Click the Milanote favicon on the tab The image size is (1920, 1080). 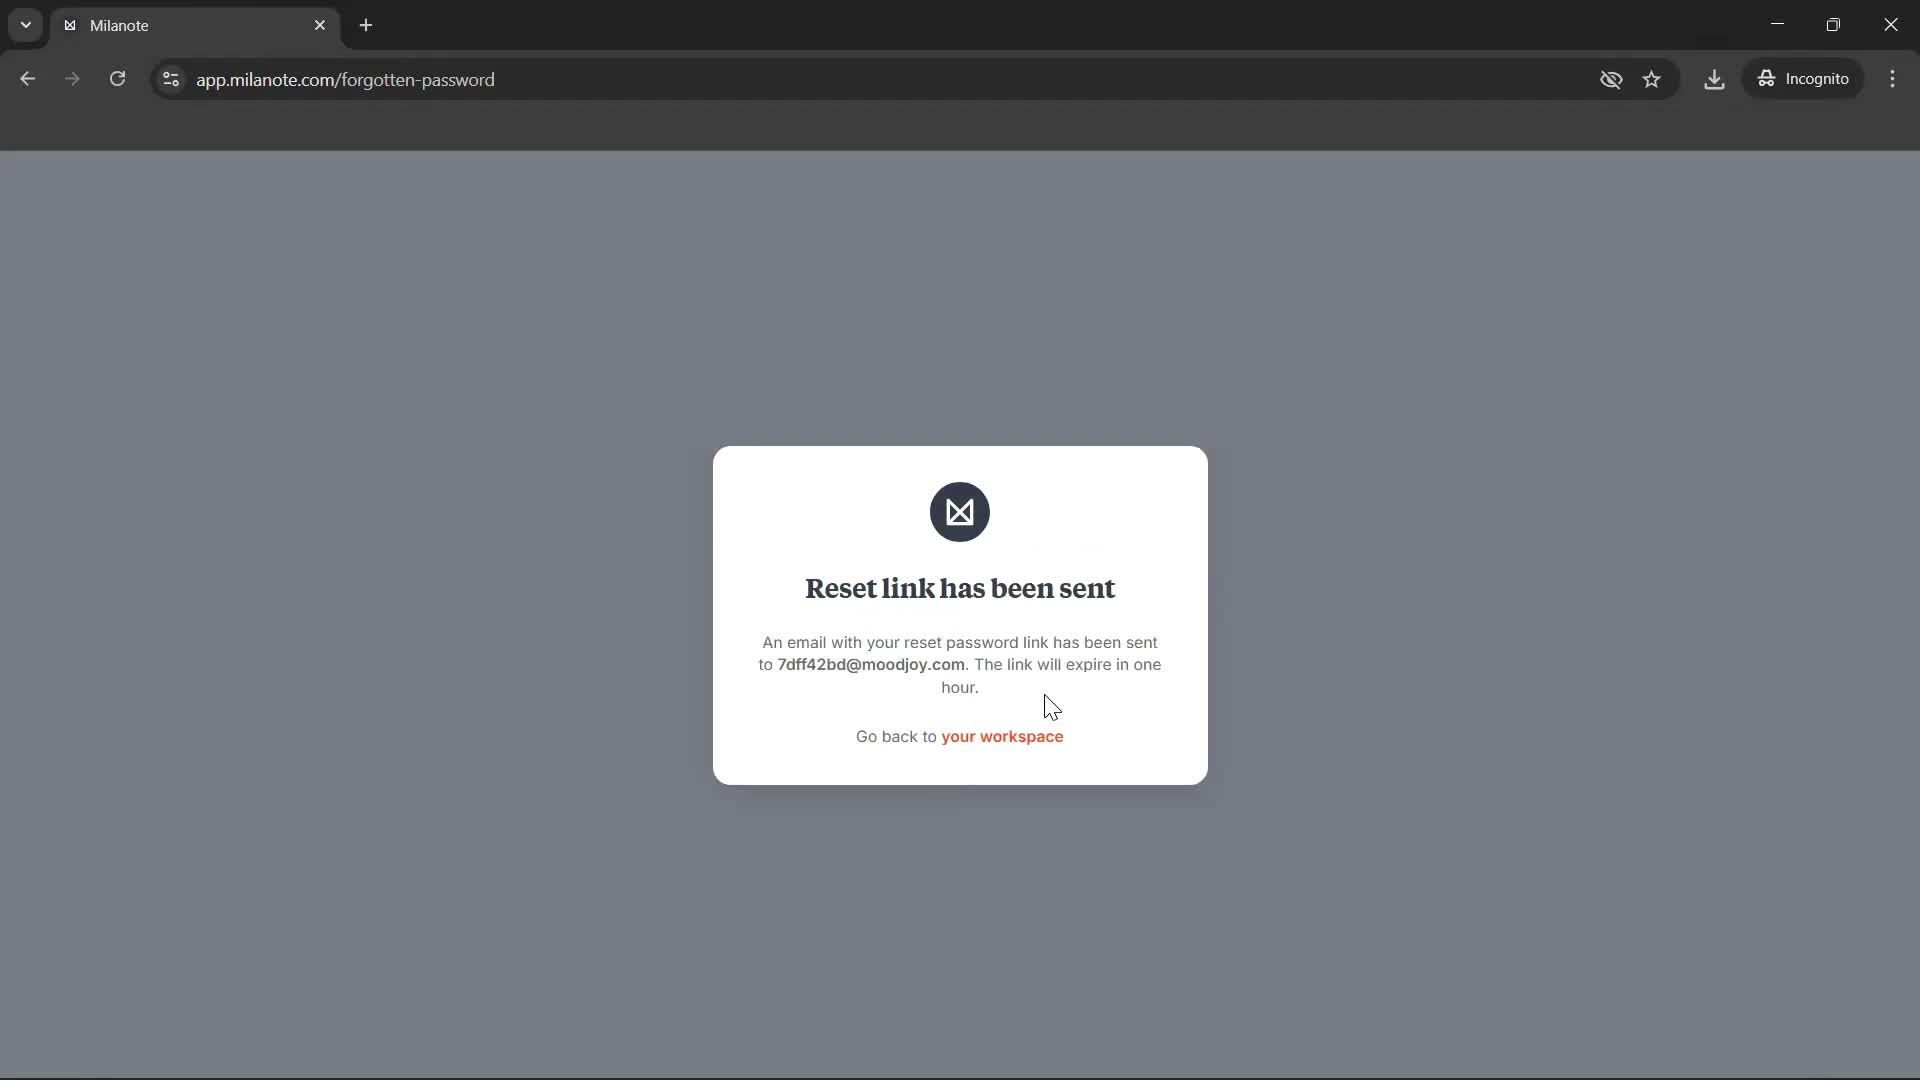[70, 25]
